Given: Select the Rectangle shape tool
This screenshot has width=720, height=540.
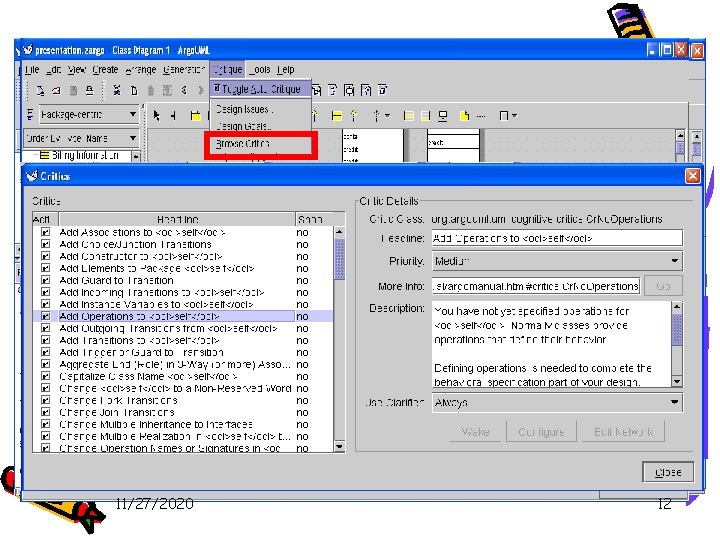Looking at the screenshot, I should point(504,116).
